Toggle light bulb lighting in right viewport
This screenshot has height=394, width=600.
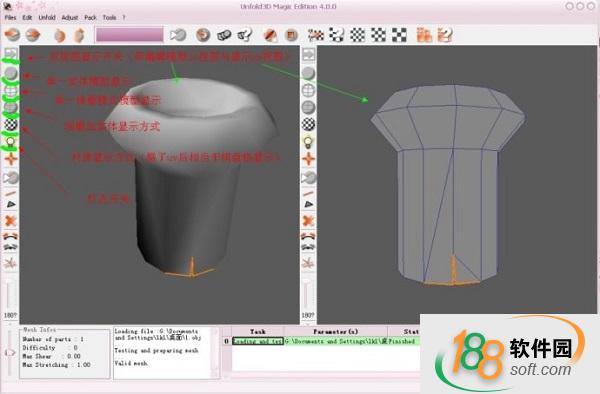308,142
